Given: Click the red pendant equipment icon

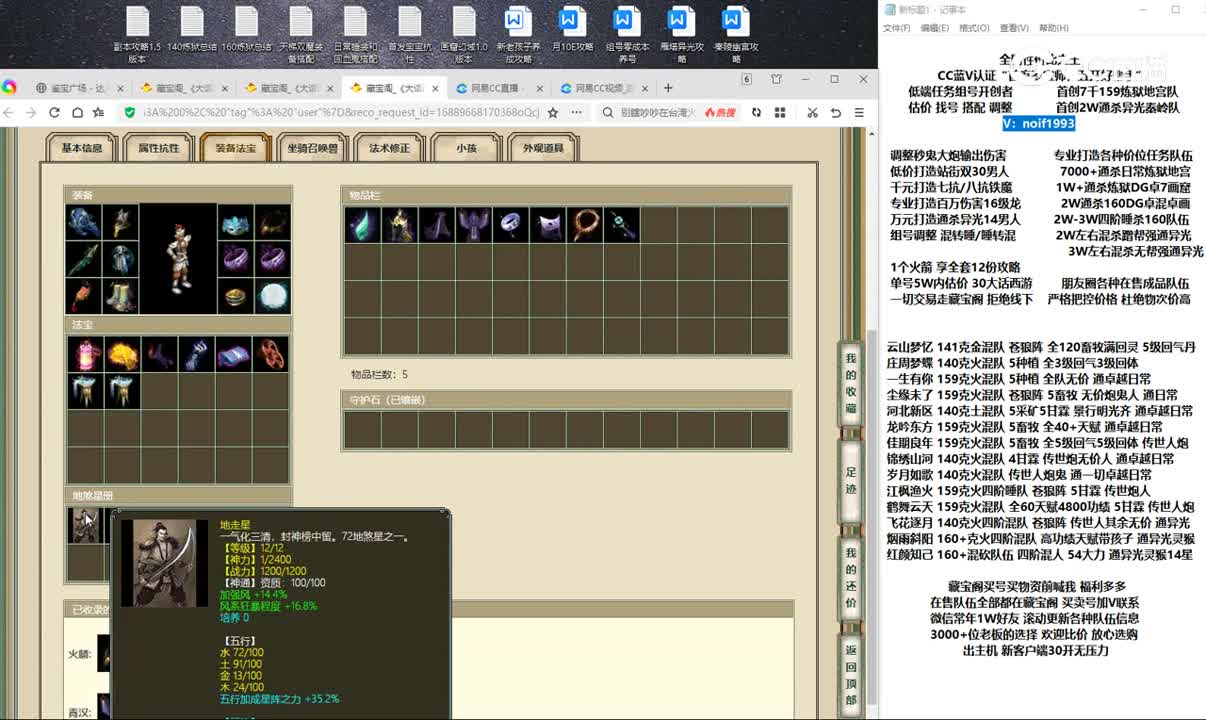Looking at the screenshot, I should click(x=84, y=296).
